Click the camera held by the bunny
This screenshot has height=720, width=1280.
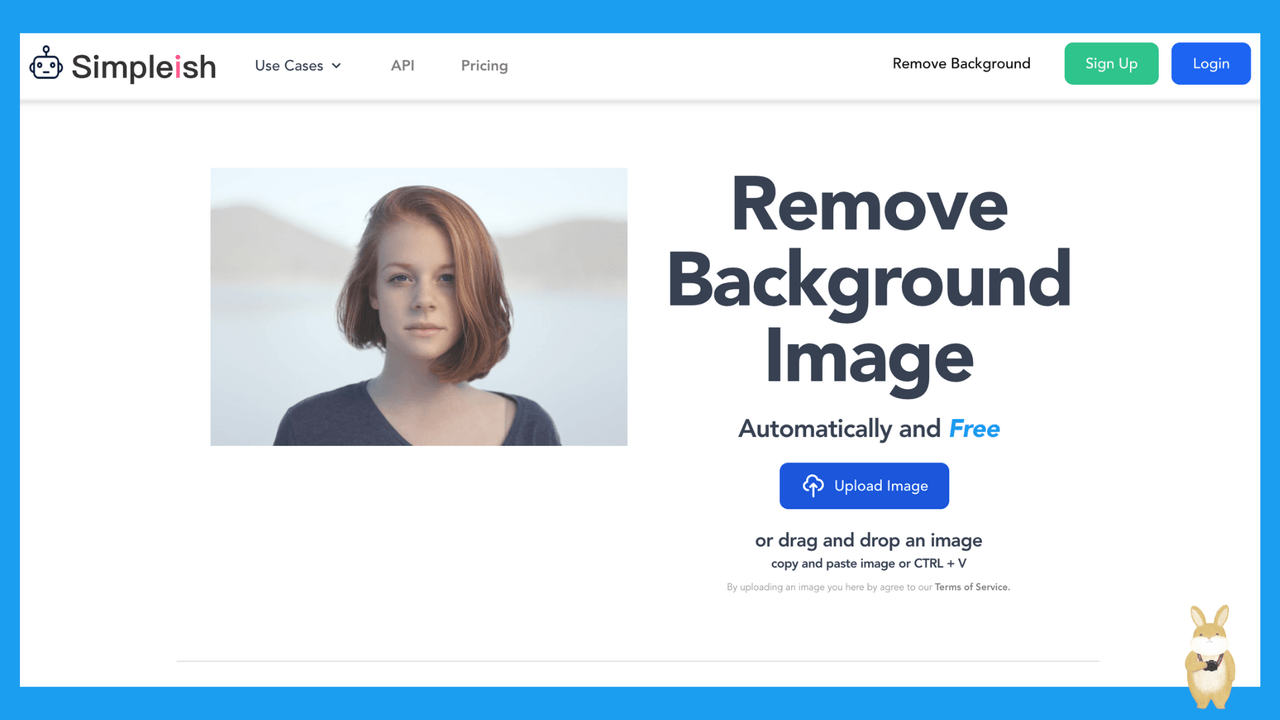(x=1211, y=664)
